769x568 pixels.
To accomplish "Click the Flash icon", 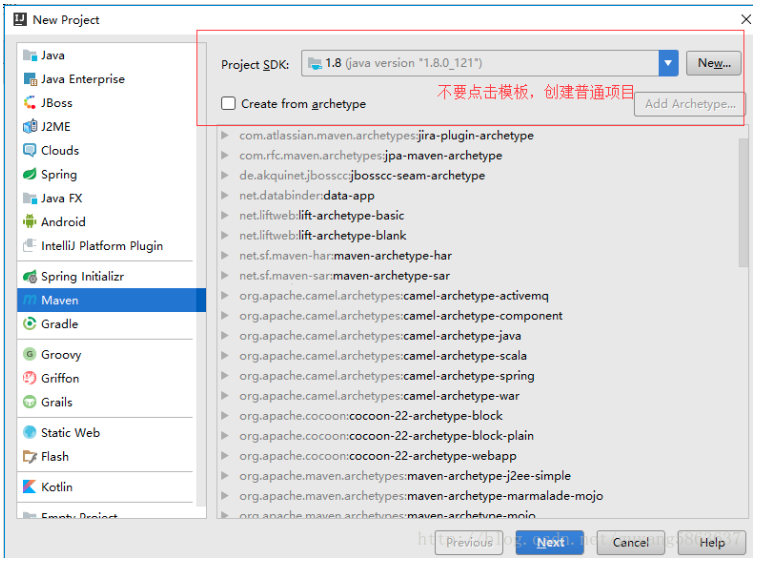I will pyautogui.click(x=30, y=457).
